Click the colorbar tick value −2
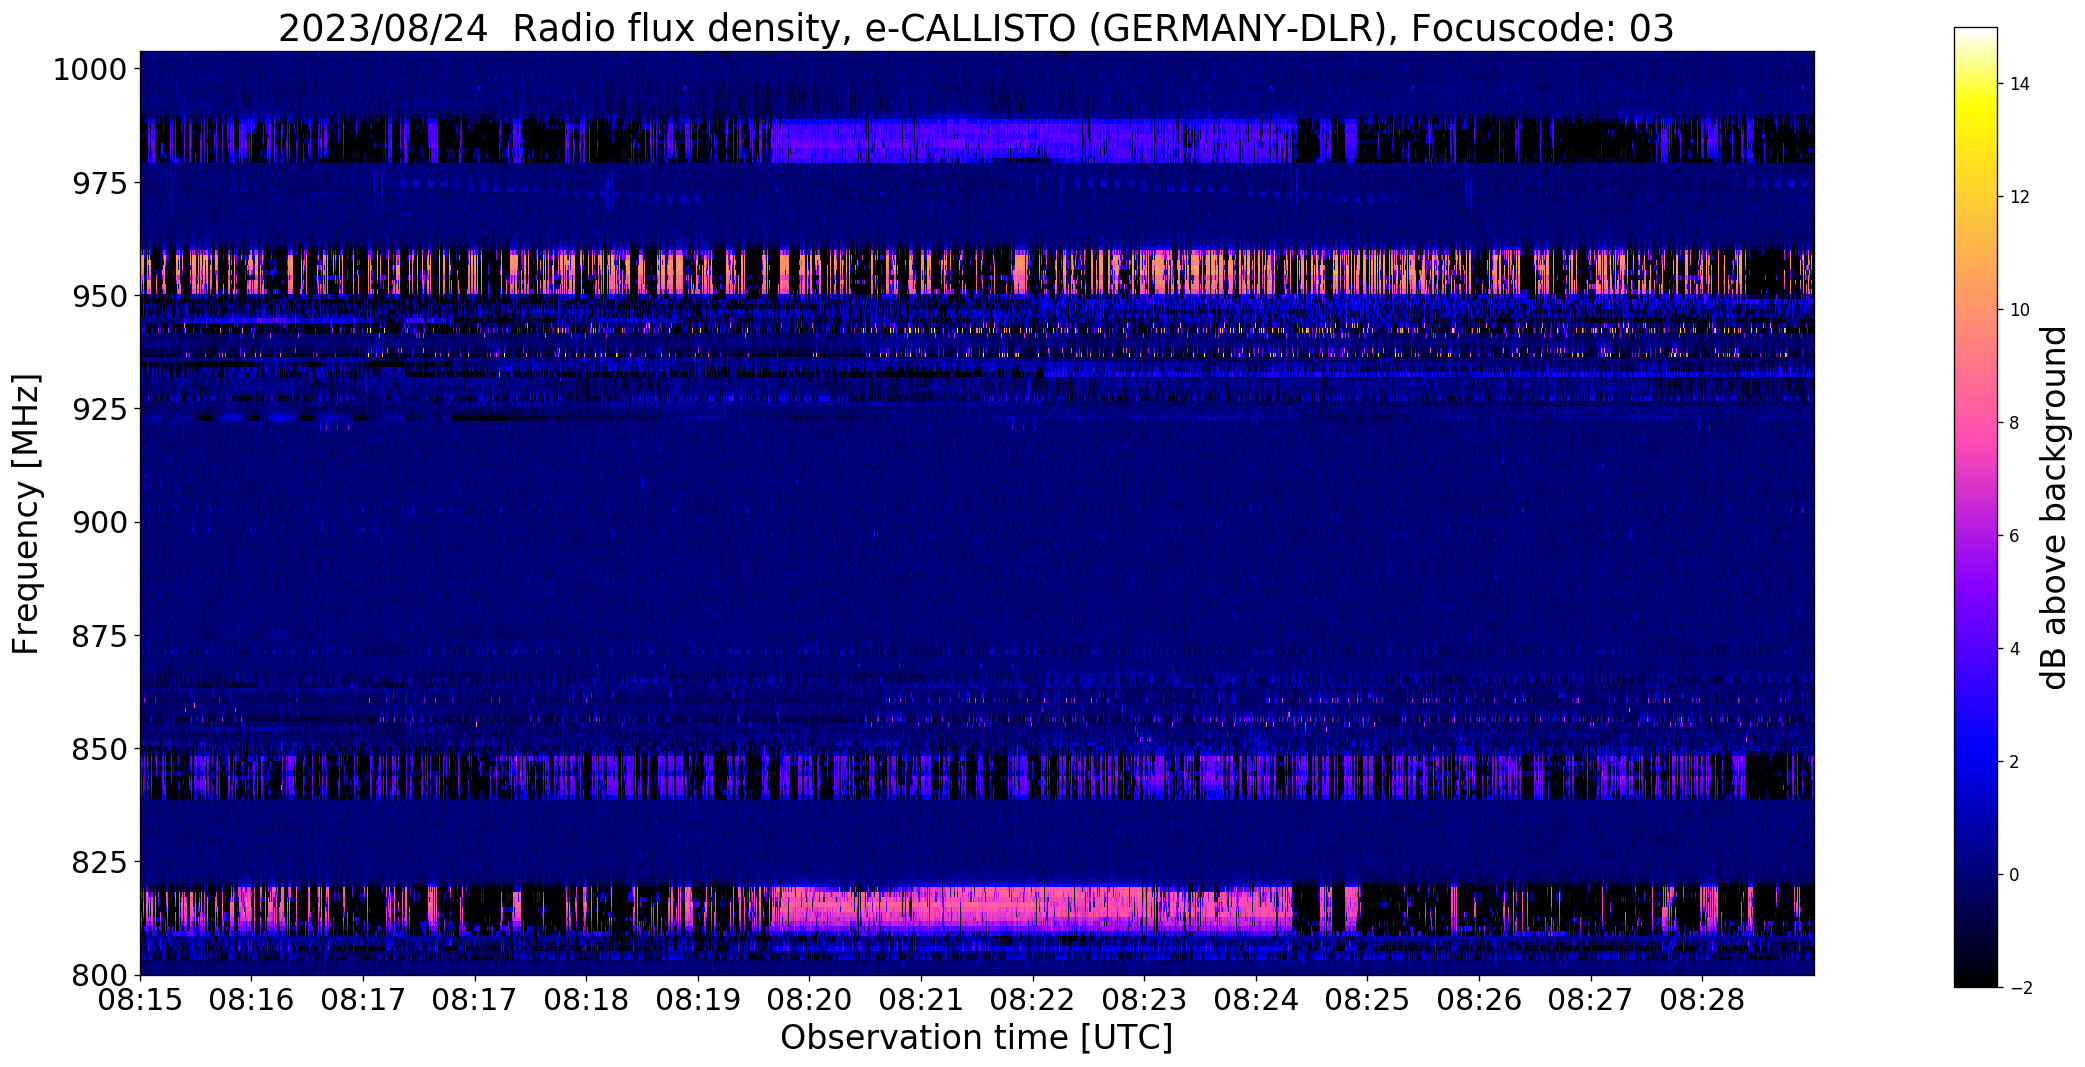 tap(2020, 988)
